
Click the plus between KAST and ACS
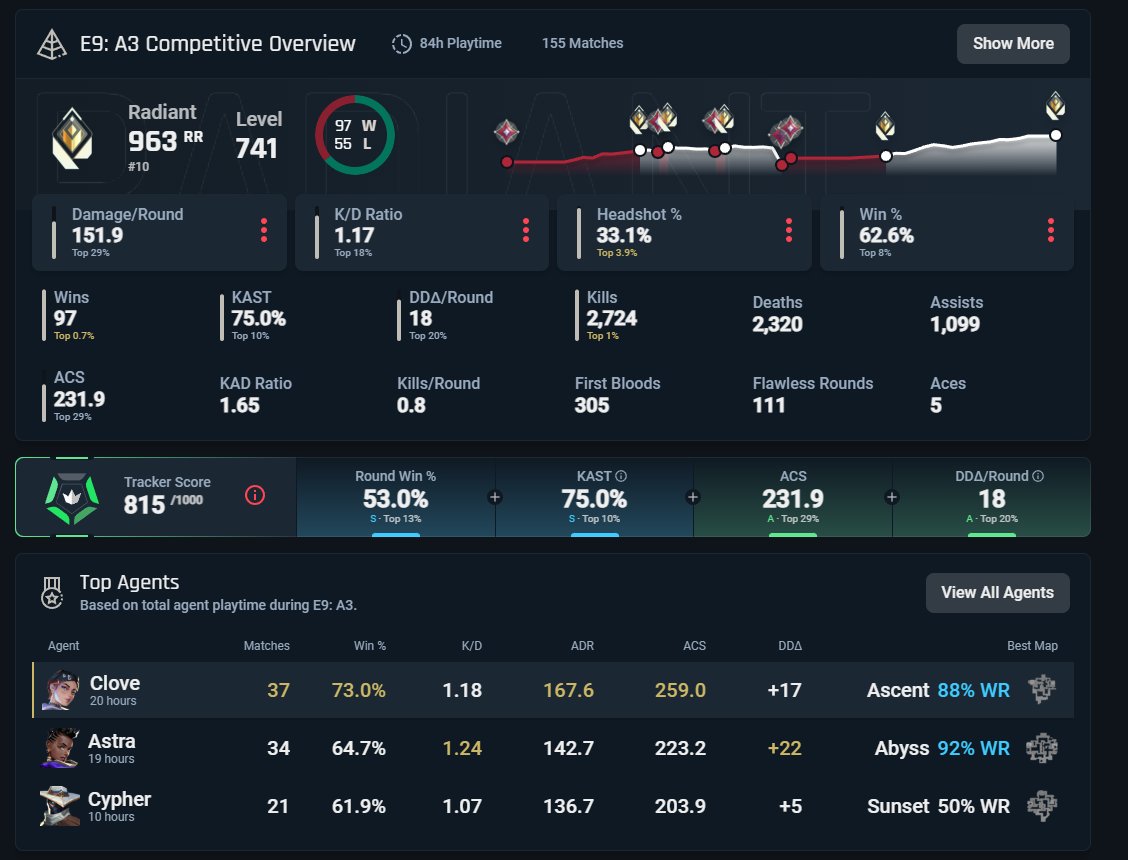(693, 497)
